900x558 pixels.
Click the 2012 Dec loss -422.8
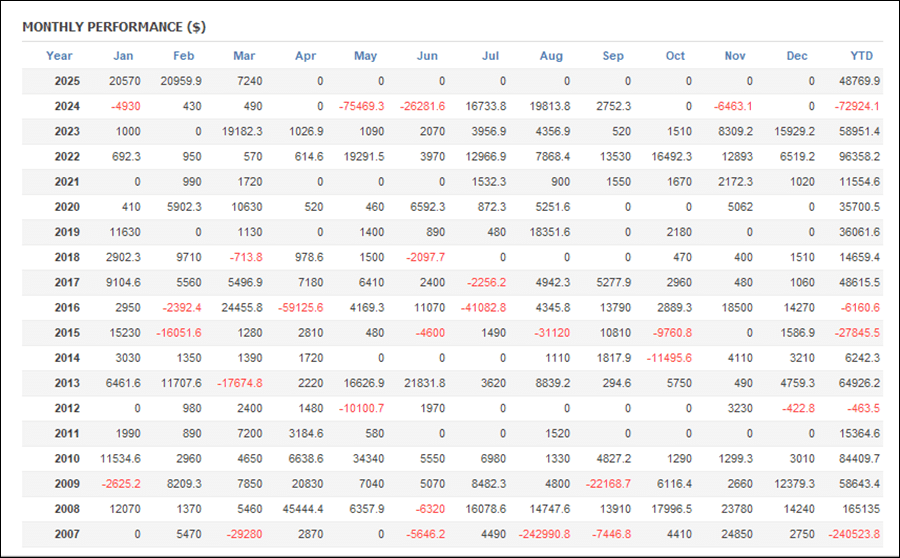pyautogui.click(x=798, y=408)
